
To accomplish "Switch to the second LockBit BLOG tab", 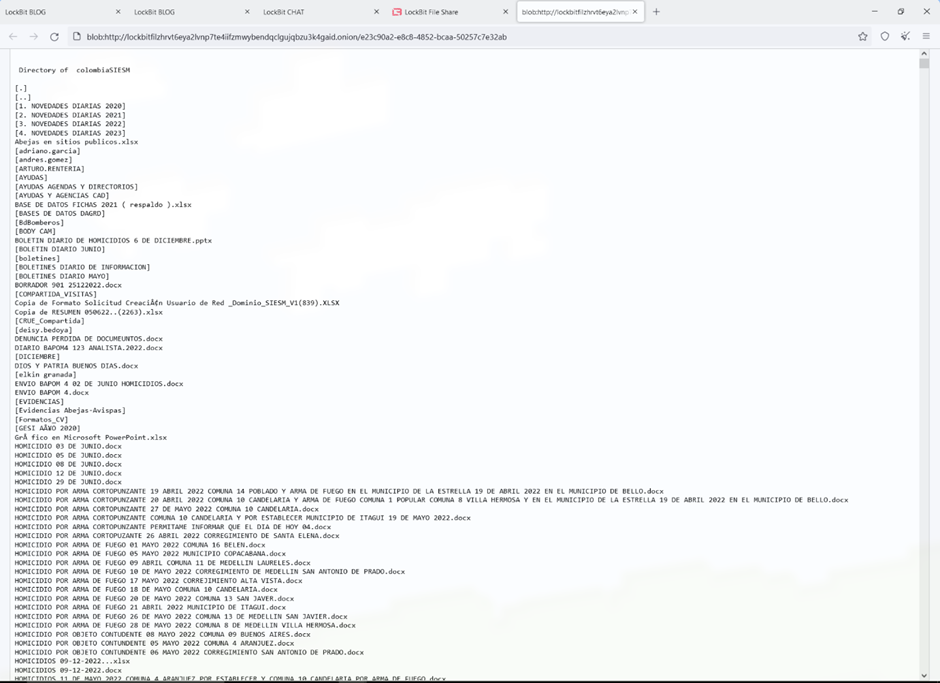I will click(x=189, y=11).
